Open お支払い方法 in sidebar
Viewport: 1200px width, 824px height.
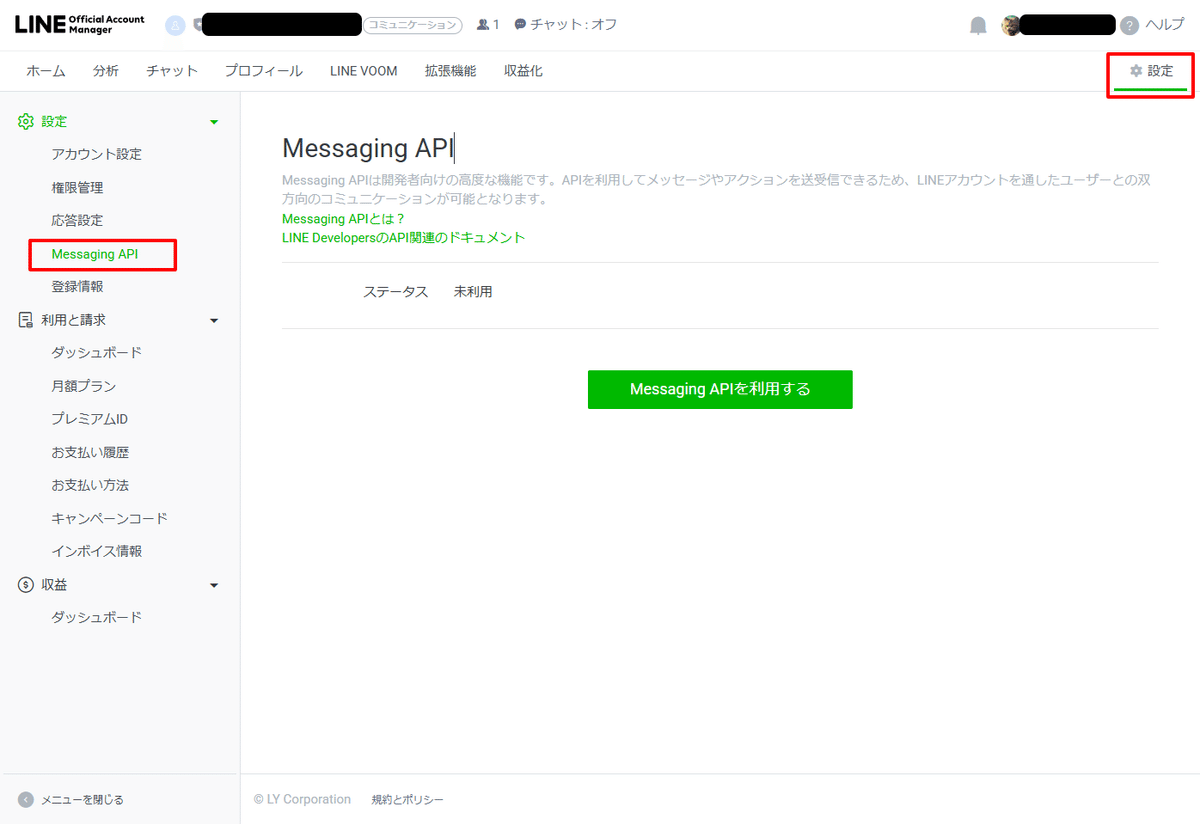pyautogui.click(x=90, y=485)
